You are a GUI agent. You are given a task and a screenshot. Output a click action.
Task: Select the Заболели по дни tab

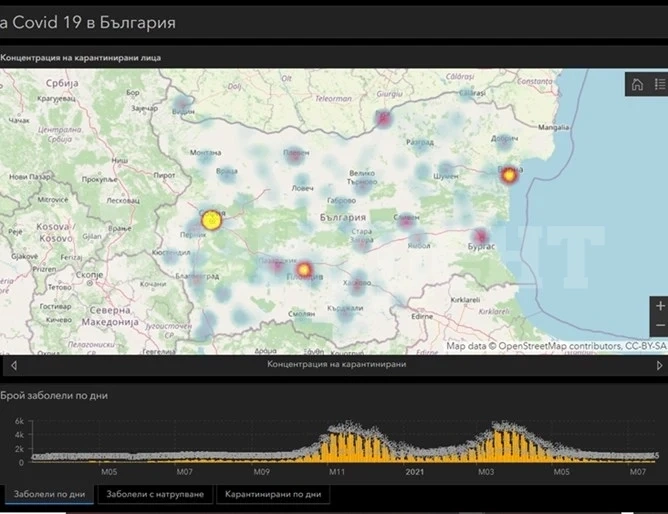pos(49,494)
